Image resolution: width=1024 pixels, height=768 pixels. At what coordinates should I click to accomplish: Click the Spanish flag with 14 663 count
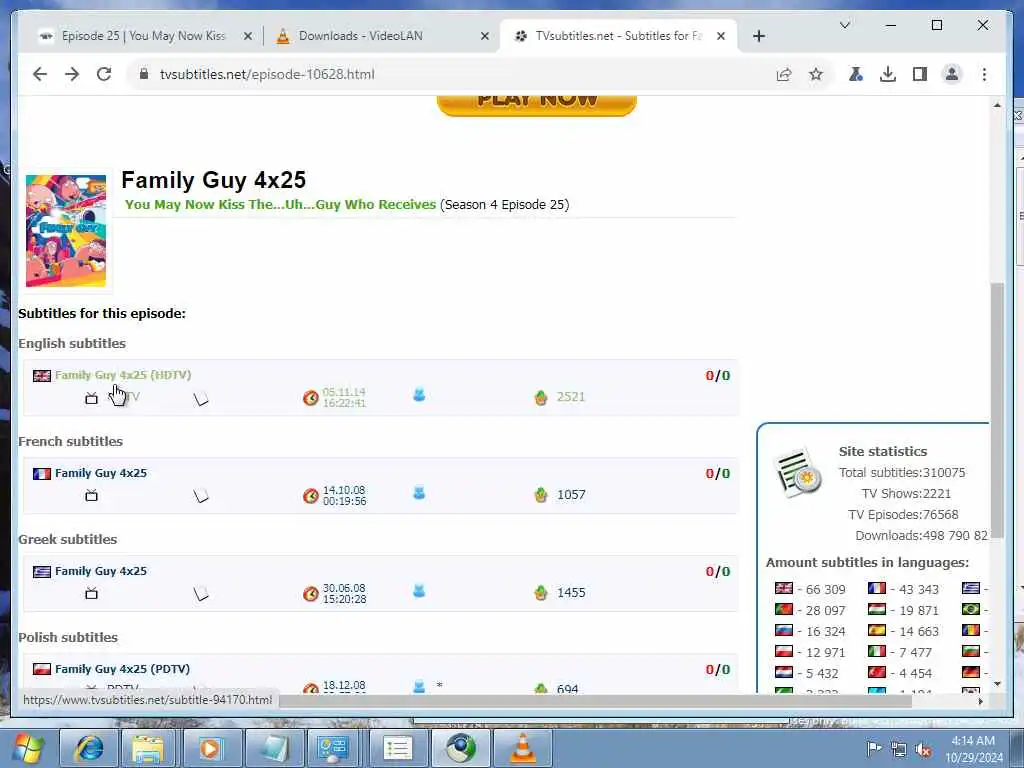(x=876, y=630)
